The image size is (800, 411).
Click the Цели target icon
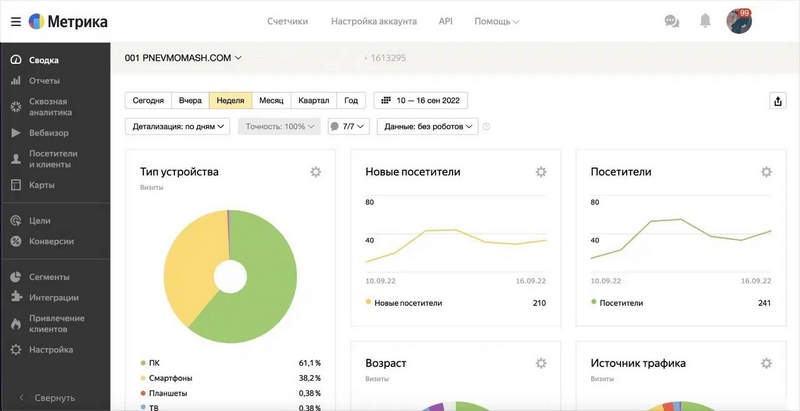pos(16,221)
